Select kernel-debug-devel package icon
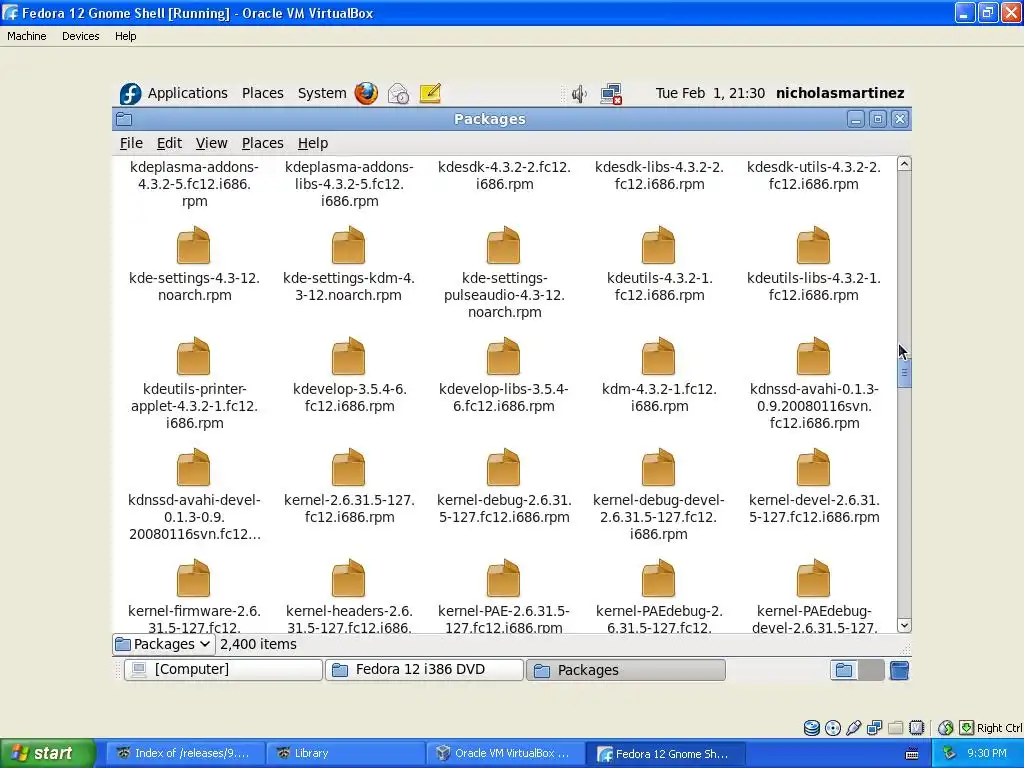This screenshot has height=768, width=1024. [x=658, y=467]
